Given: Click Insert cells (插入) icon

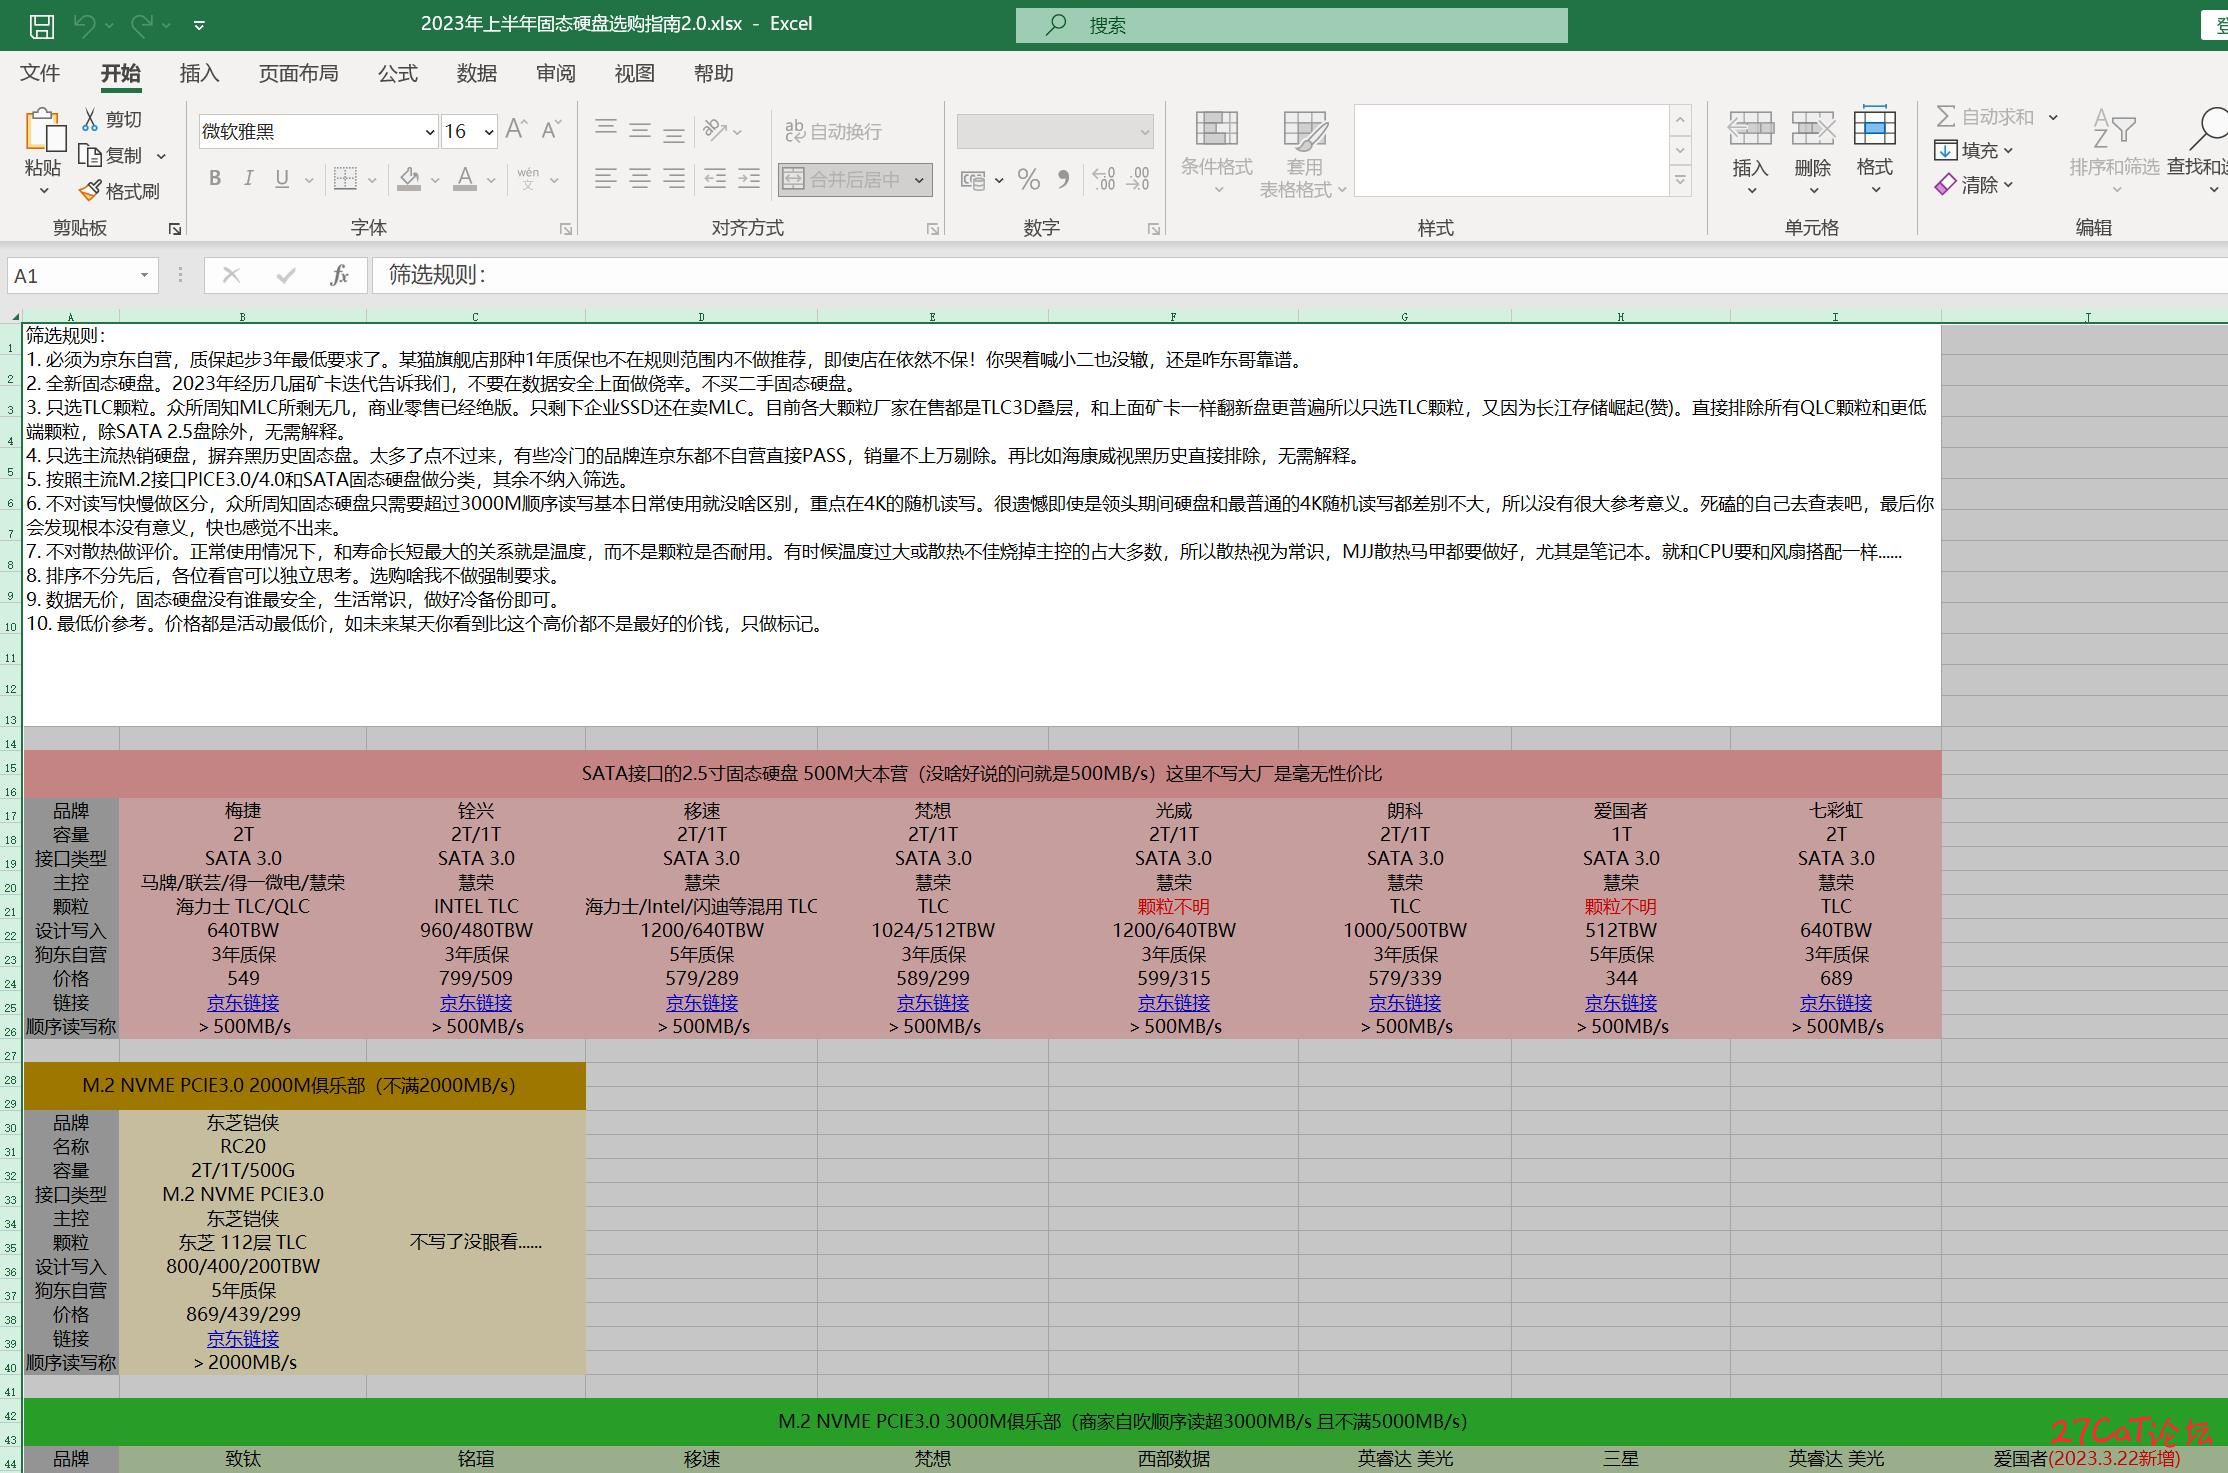Looking at the screenshot, I should (x=1750, y=130).
